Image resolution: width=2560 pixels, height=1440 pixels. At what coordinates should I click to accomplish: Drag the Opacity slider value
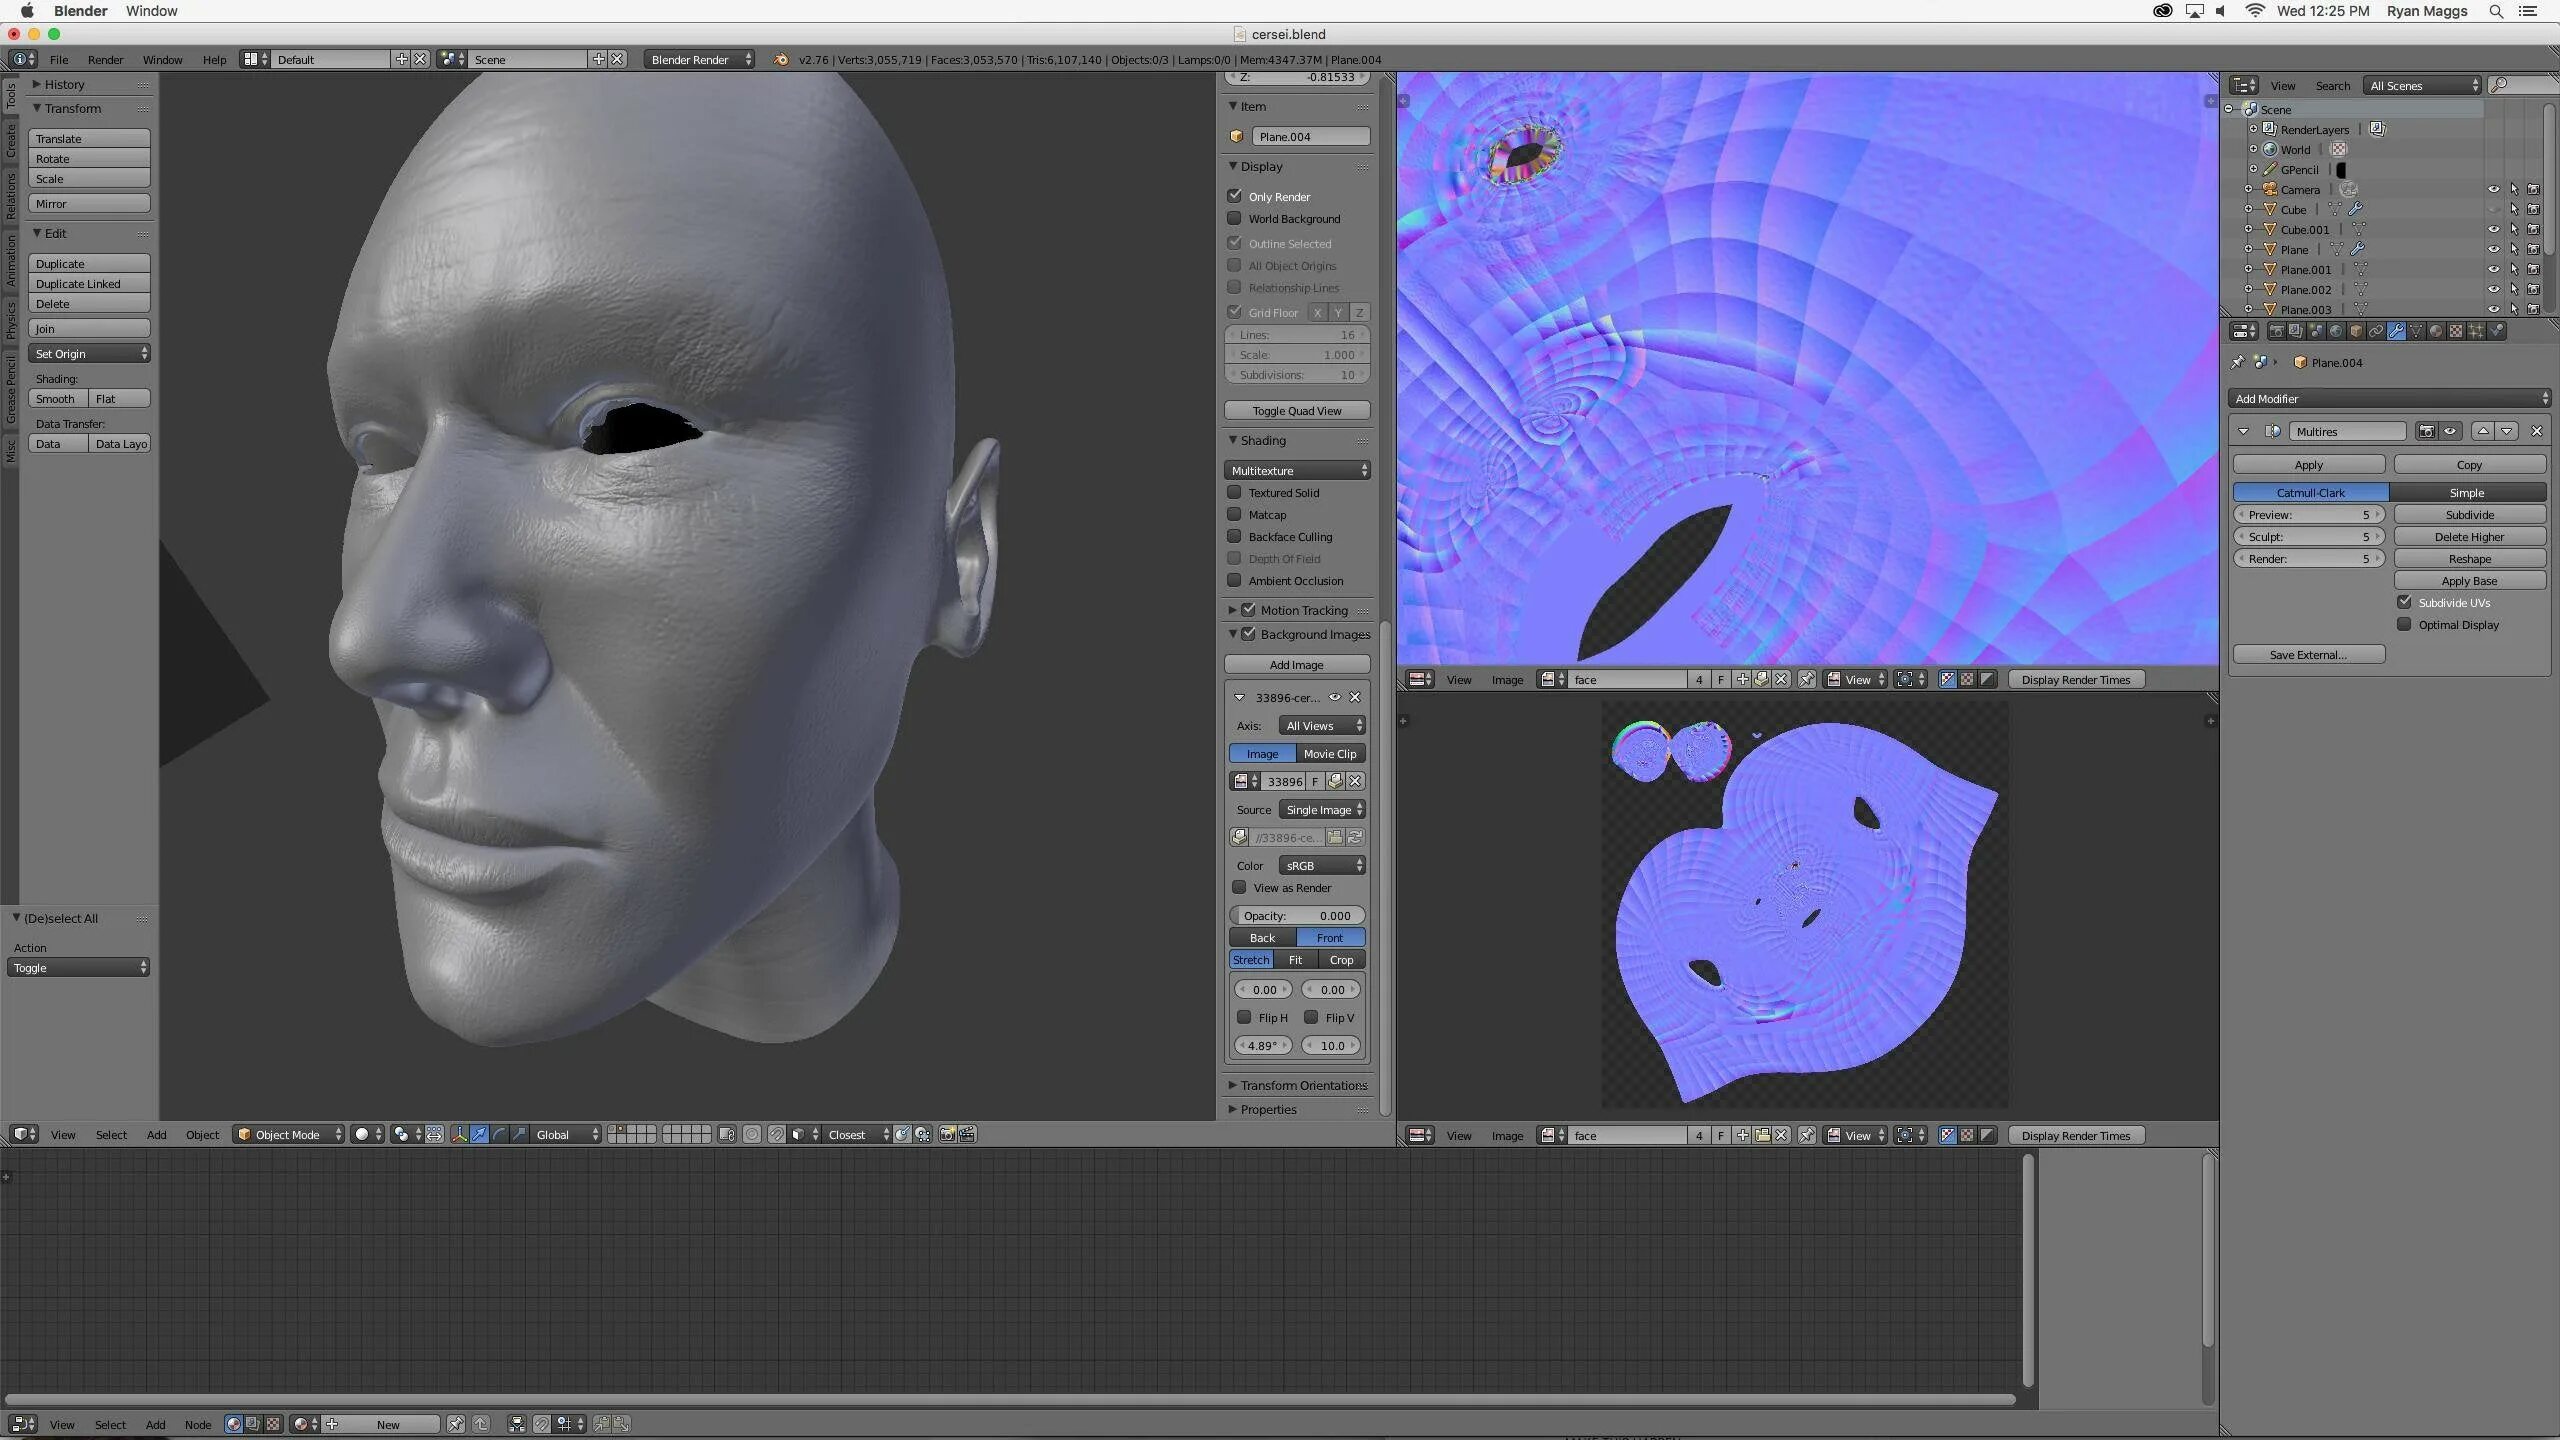click(1298, 914)
